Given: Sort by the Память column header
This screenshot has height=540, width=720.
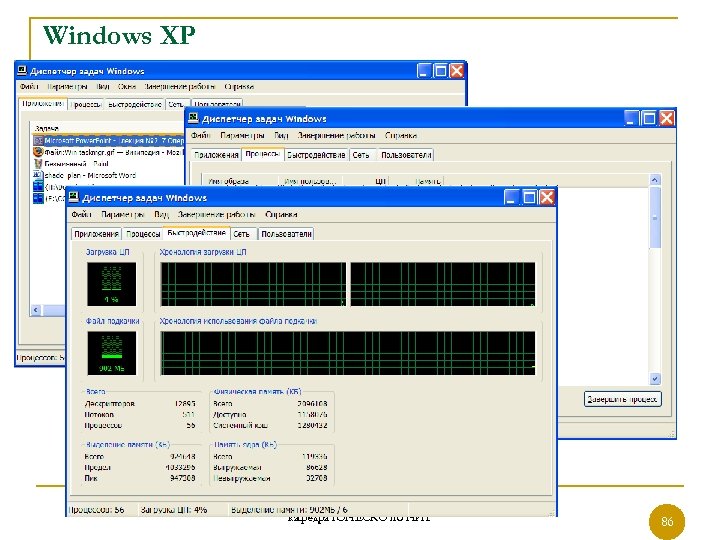Looking at the screenshot, I should [416, 180].
